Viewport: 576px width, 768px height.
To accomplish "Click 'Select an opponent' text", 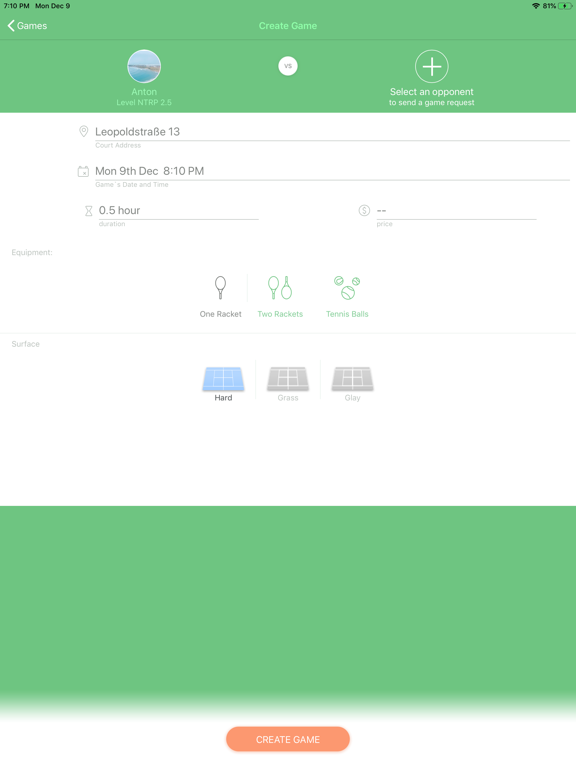I will (x=432, y=92).
